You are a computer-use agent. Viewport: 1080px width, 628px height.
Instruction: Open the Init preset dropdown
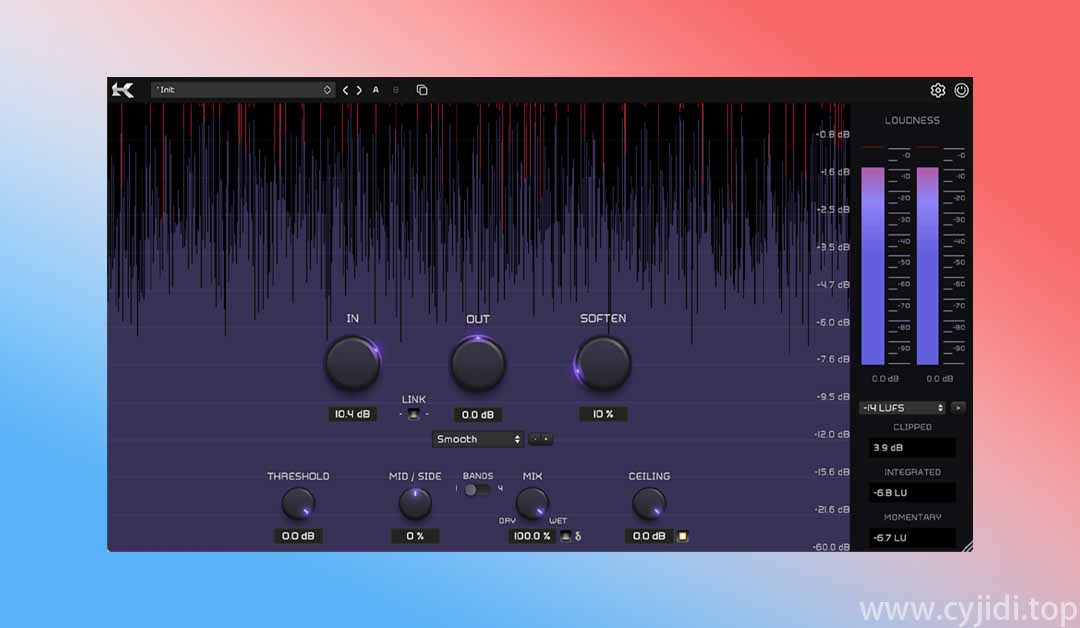click(x=242, y=90)
